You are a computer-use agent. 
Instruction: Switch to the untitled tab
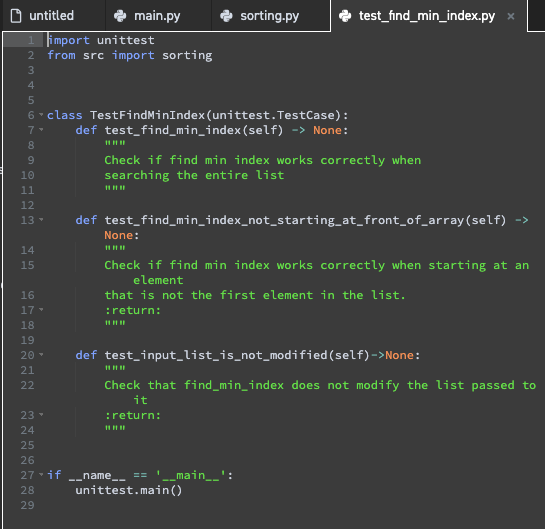pos(52,16)
